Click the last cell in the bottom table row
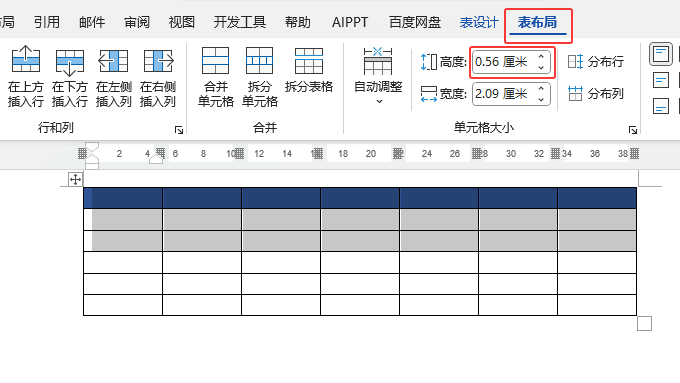 [x=597, y=305]
